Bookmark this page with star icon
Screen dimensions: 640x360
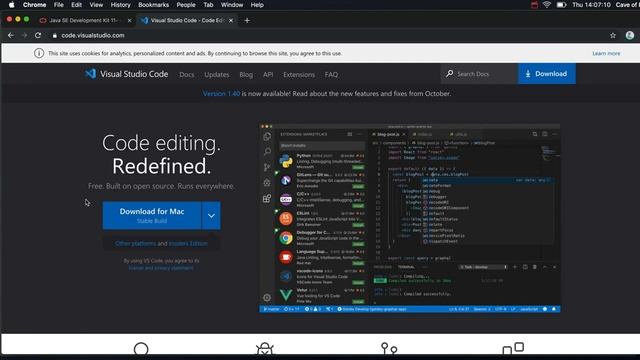click(613, 36)
